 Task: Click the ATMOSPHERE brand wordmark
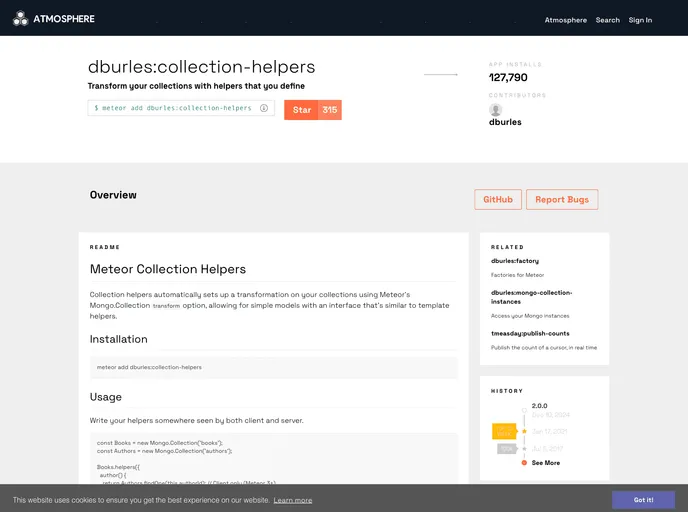(64, 19)
